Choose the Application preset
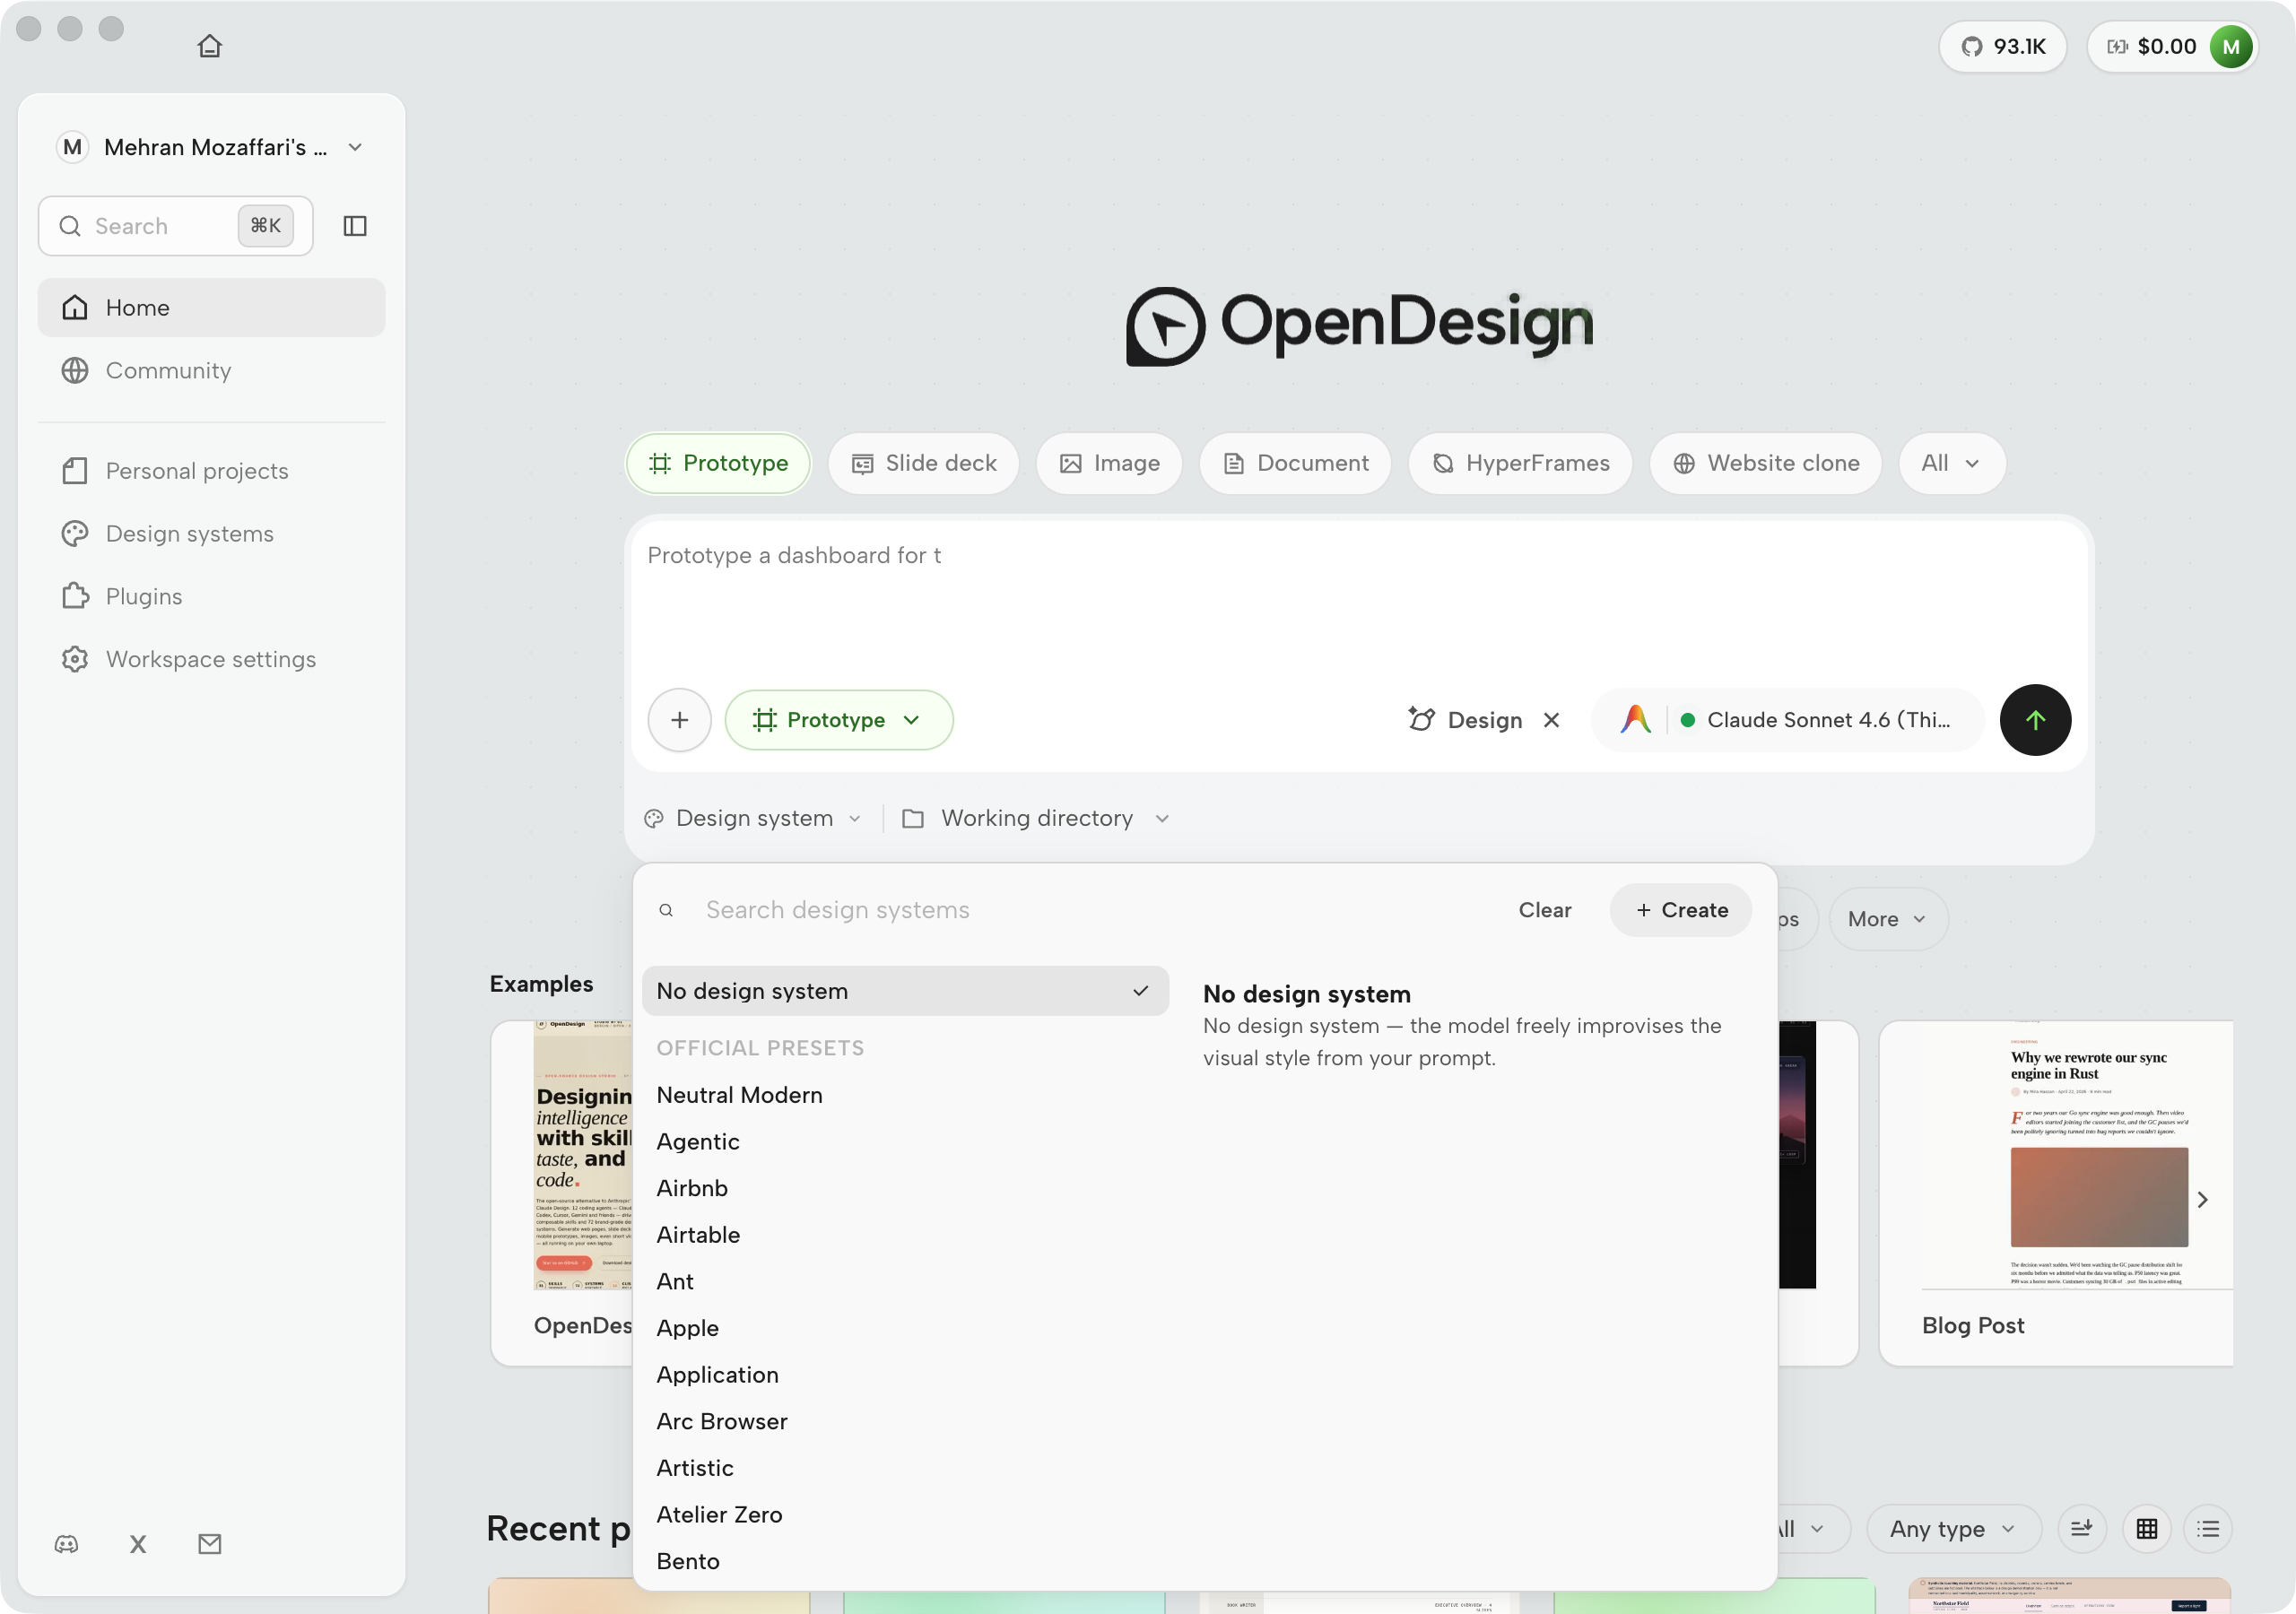This screenshot has width=2296, height=1614. tap(905, 1375)
